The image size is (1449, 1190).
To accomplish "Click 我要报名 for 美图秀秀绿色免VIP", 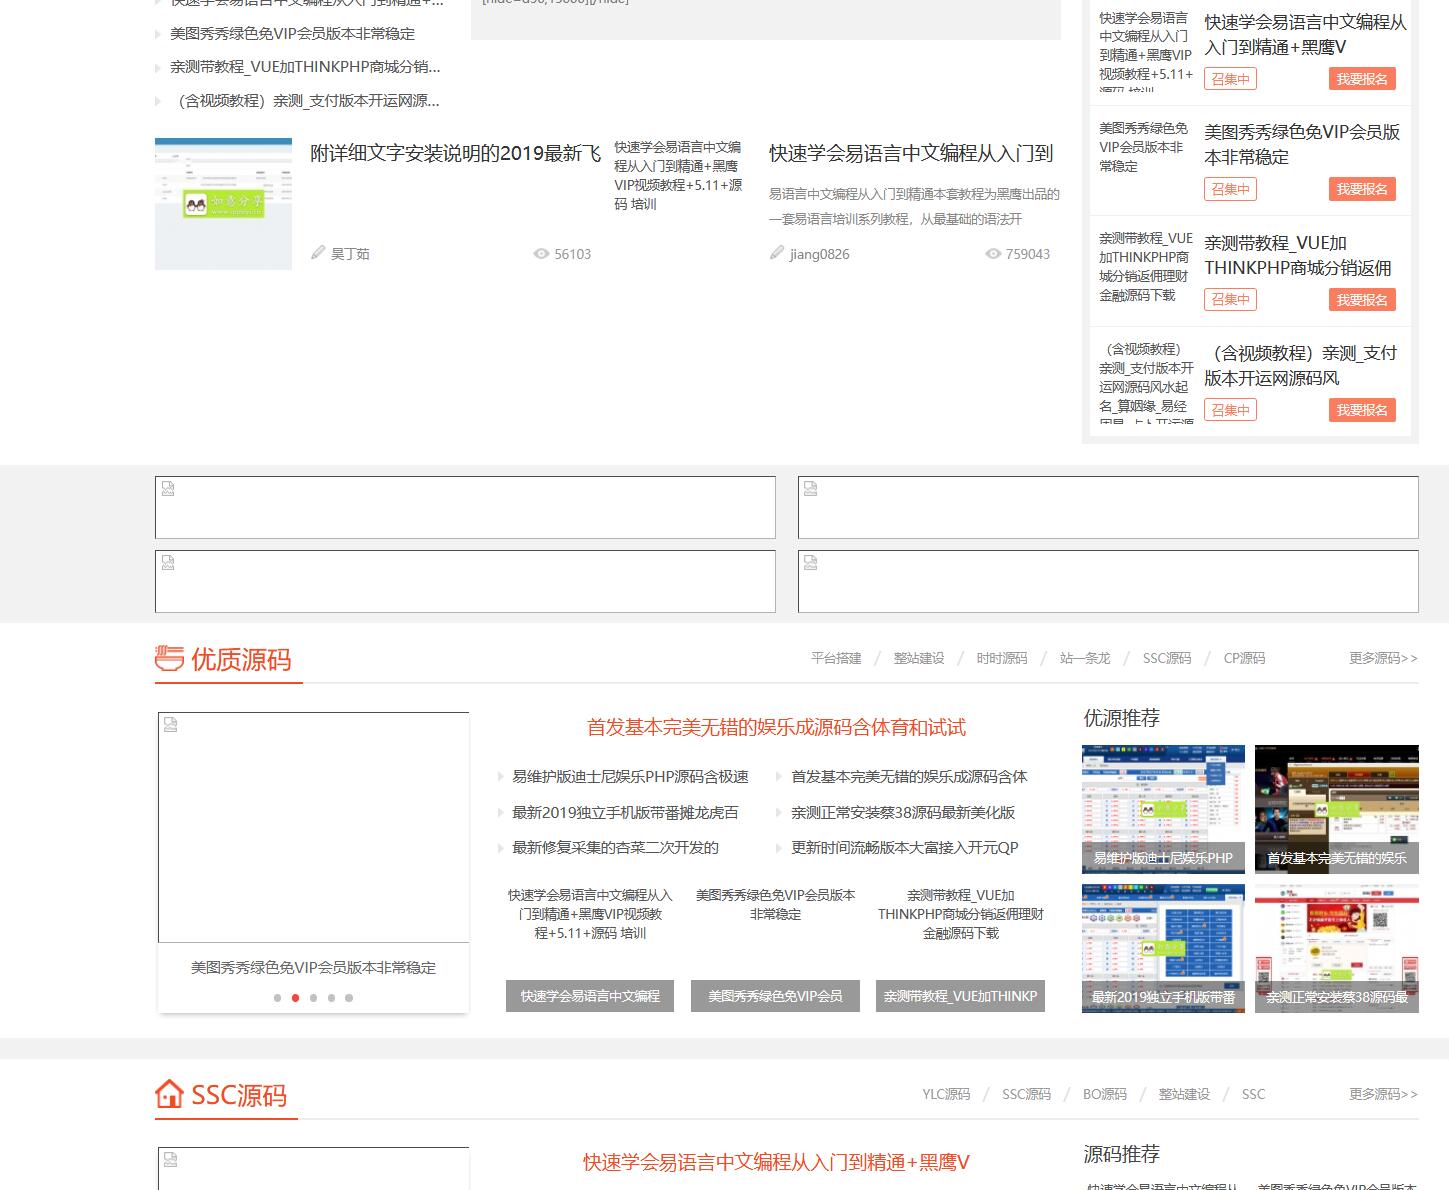I will coord(1362,189).
